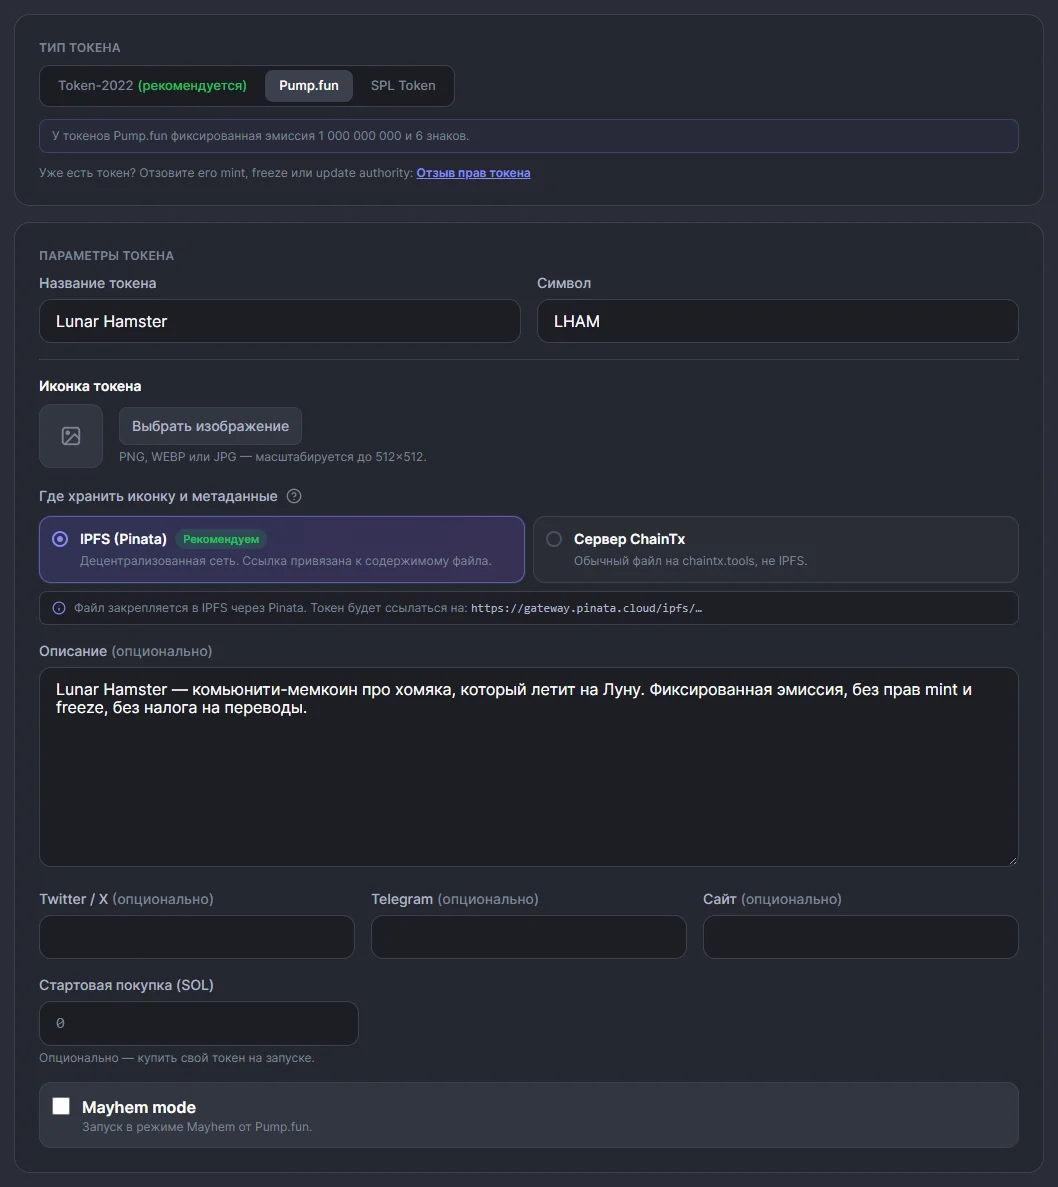Click the Децентрализованная сеть description text

(x=285, y=561)
